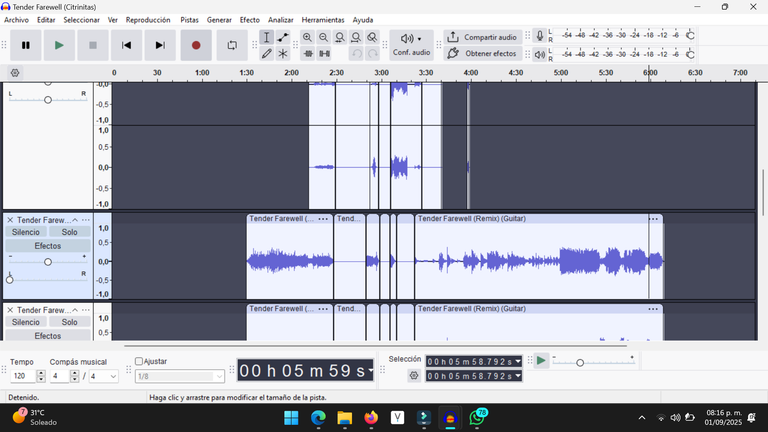768x432 pixels.
Task: Open the Seleccionar menu
Action: [81, 20]
